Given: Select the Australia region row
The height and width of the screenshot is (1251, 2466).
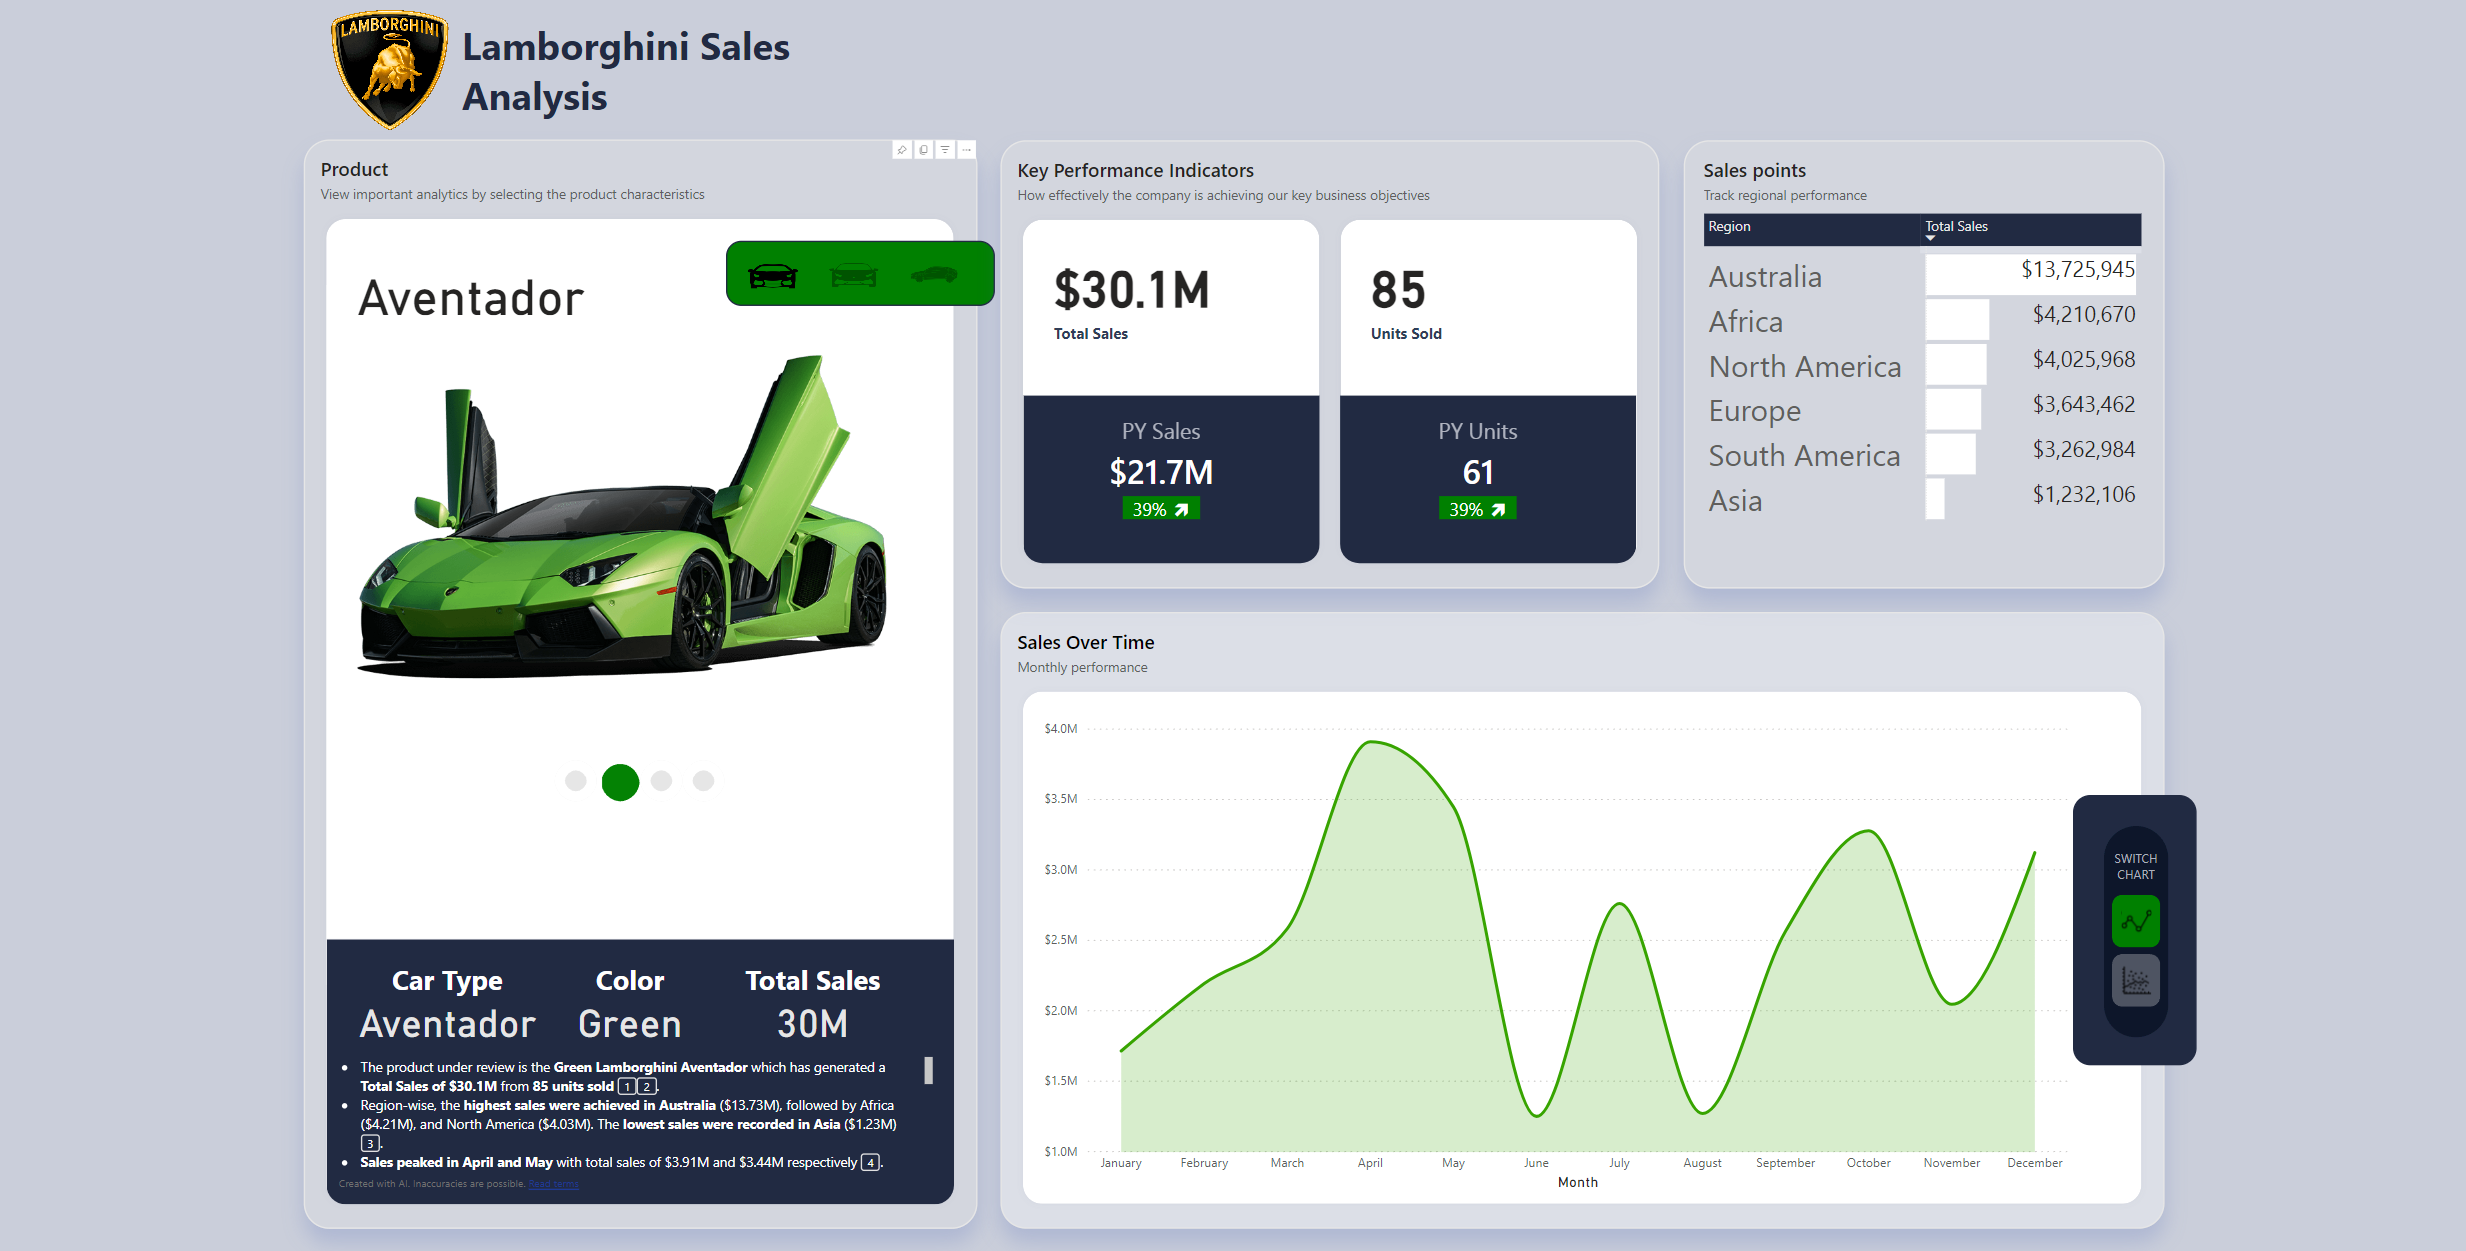Looking at the screenshot, I should coord(1922,274).
